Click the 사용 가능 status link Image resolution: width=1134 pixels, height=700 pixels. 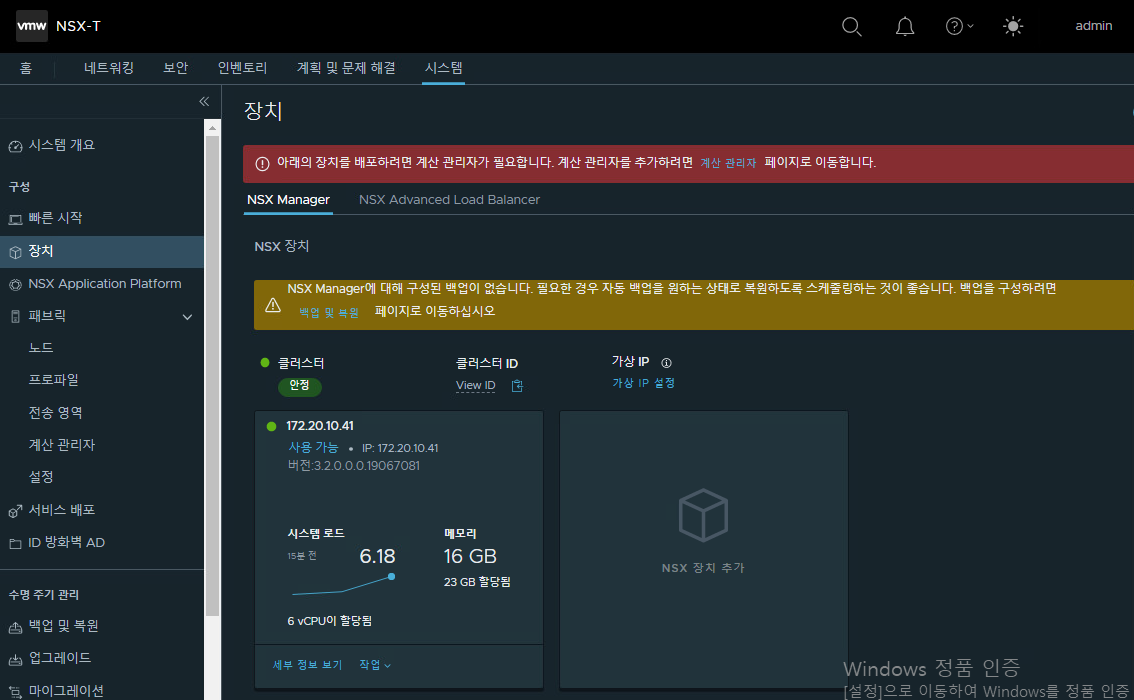[x=313, y=448]
